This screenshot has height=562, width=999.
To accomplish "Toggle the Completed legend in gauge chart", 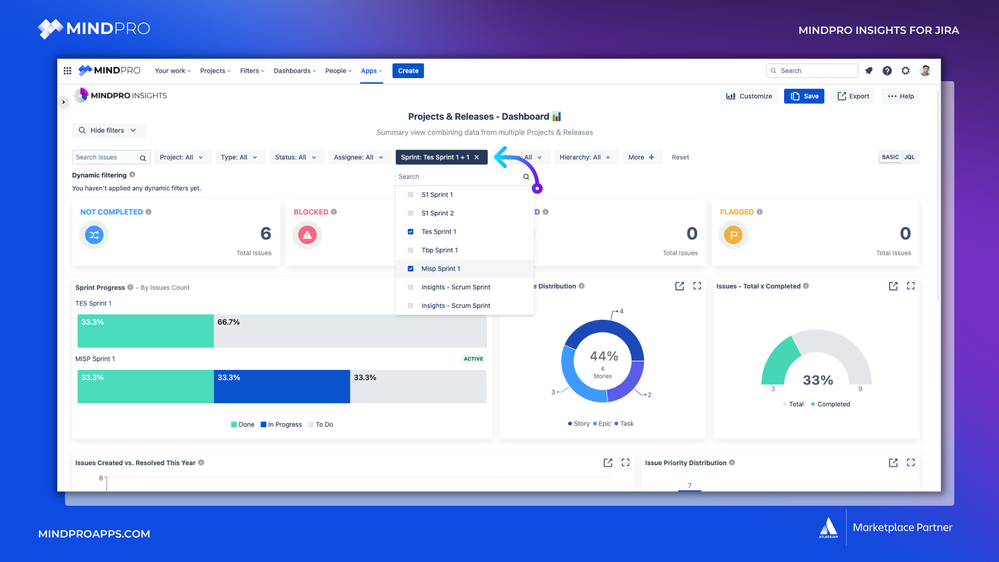I will [830, 405].
